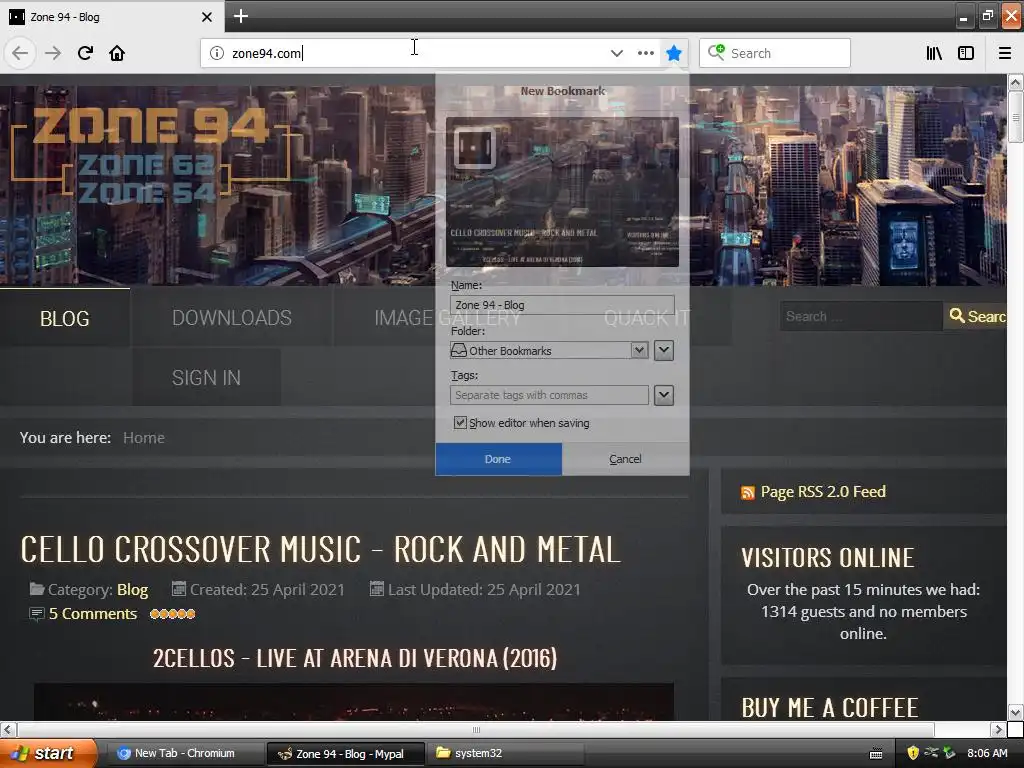Click the on-screen keyboard tray icon
The height and width of the screenshot is (768, 1024).
876,754
